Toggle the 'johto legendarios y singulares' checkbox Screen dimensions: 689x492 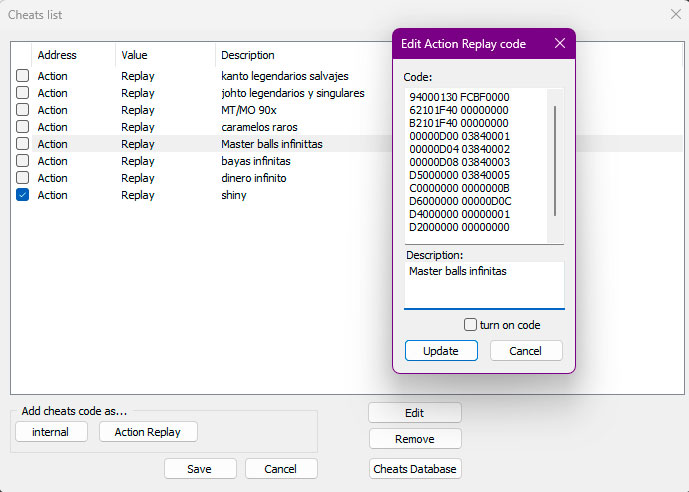coord(22,93)
